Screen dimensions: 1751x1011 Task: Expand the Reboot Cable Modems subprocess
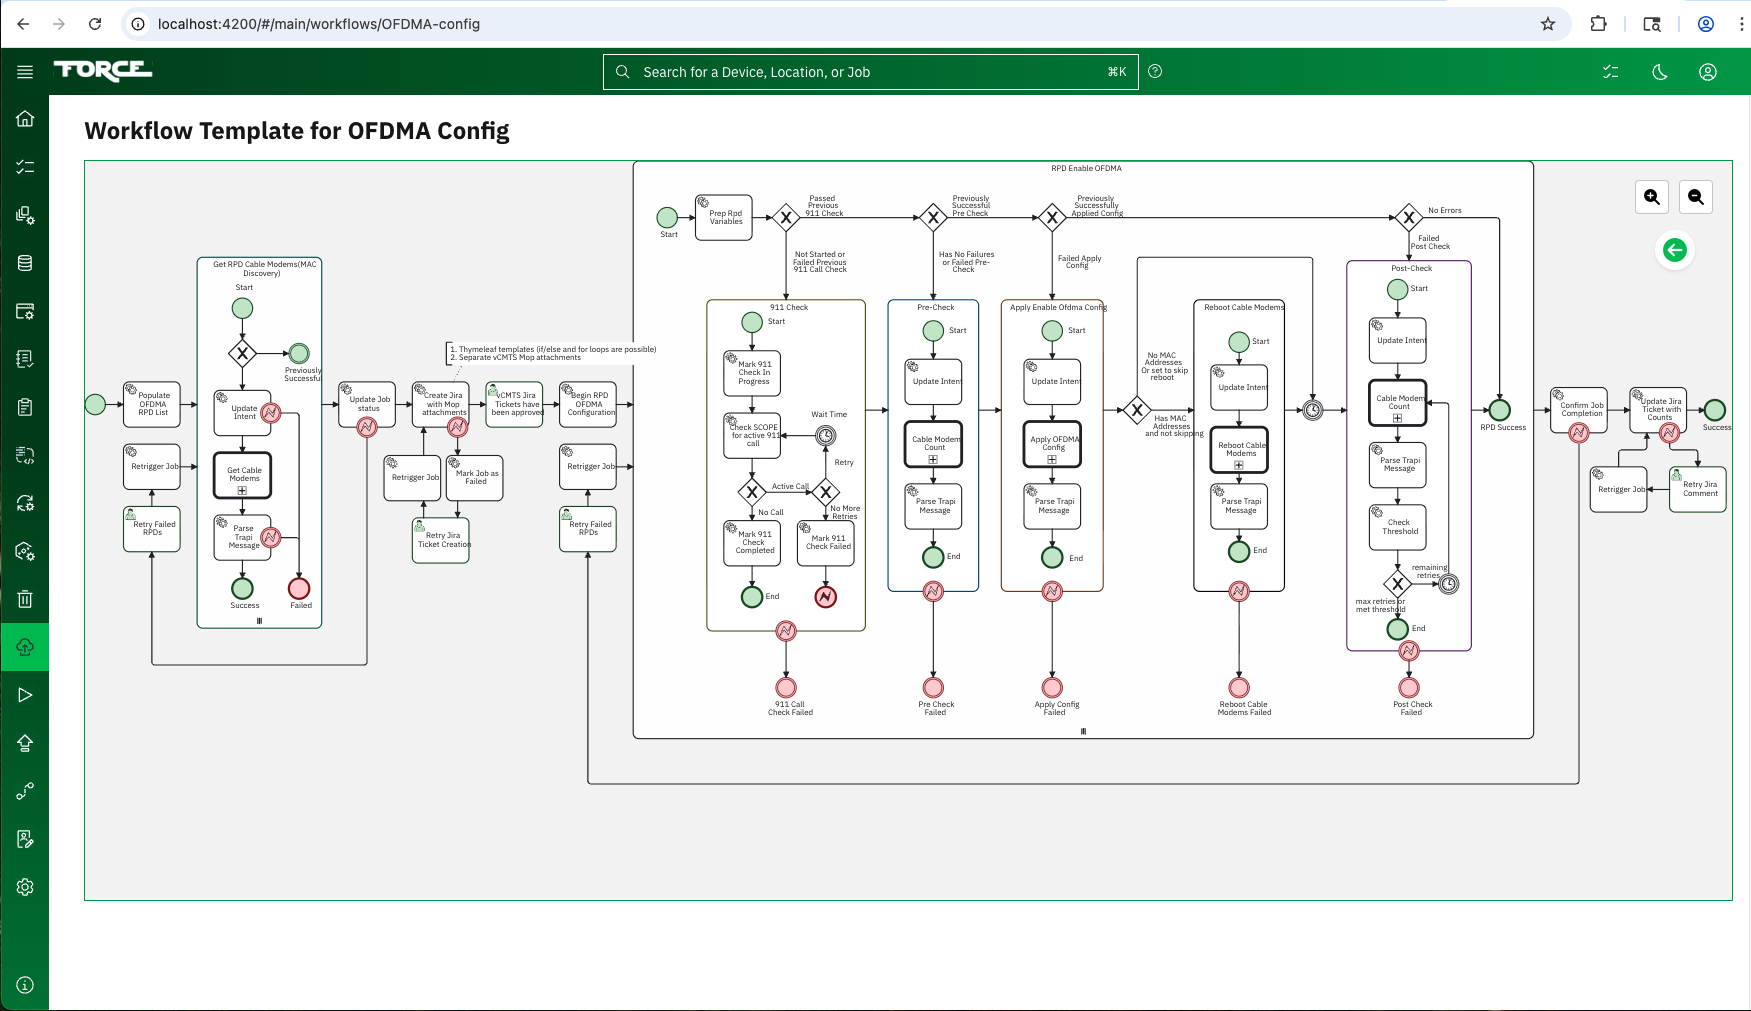point(1239,465)
